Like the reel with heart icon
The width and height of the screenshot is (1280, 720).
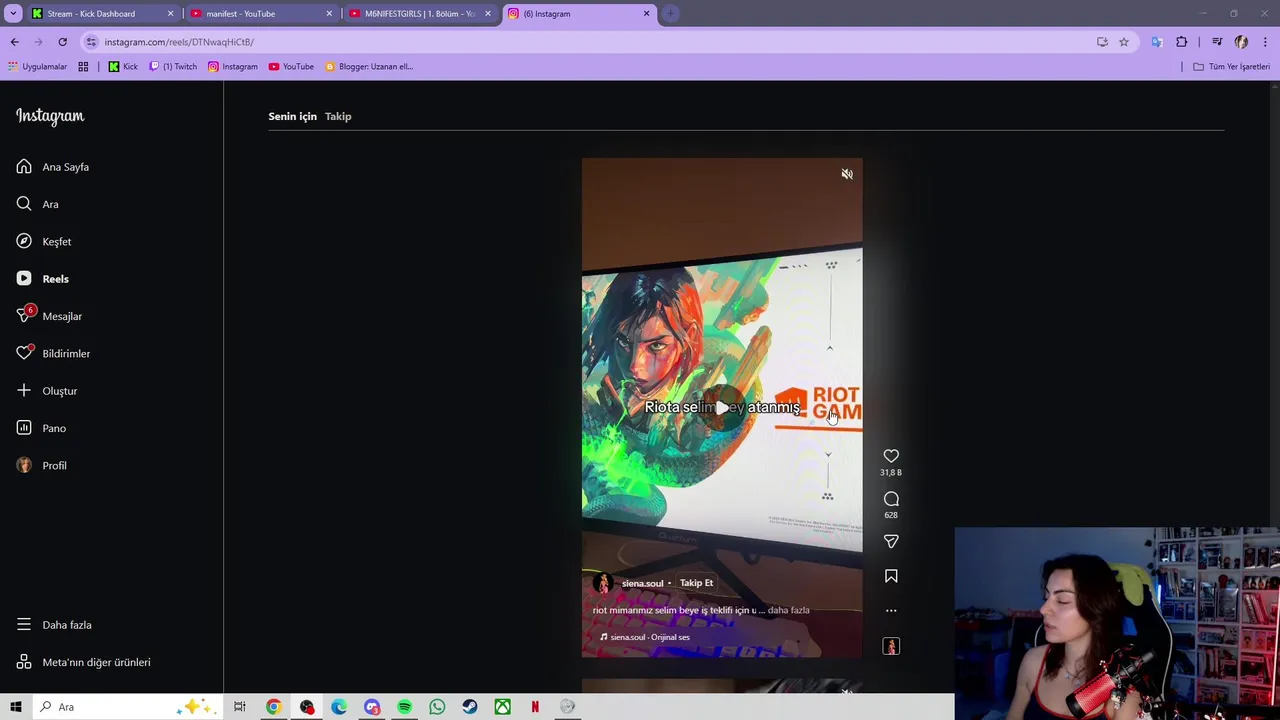(891, 456)
